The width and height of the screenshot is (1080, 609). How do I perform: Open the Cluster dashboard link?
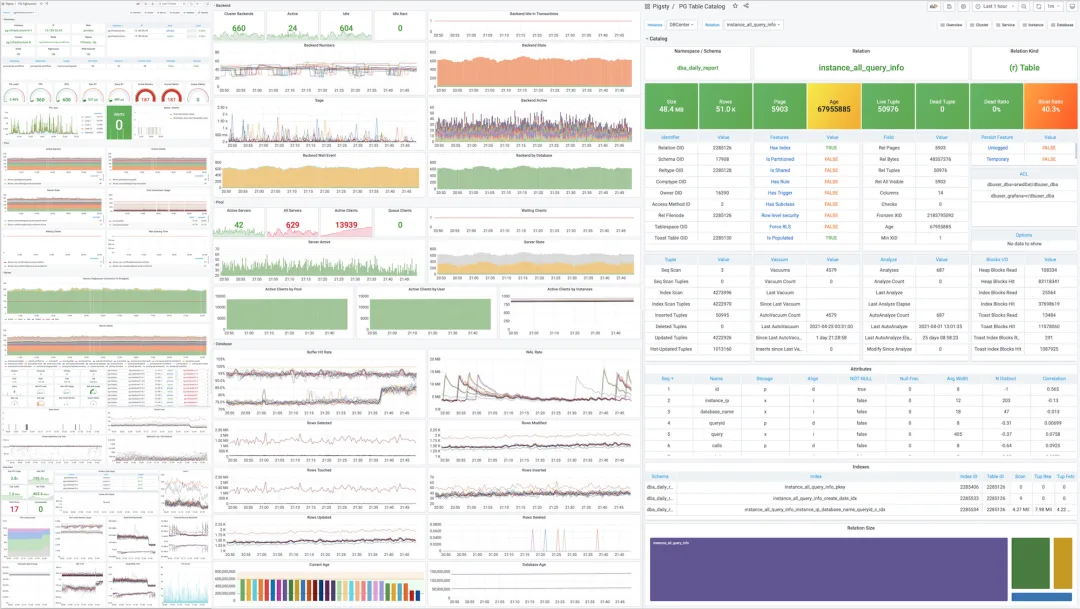tap(979, 25)
